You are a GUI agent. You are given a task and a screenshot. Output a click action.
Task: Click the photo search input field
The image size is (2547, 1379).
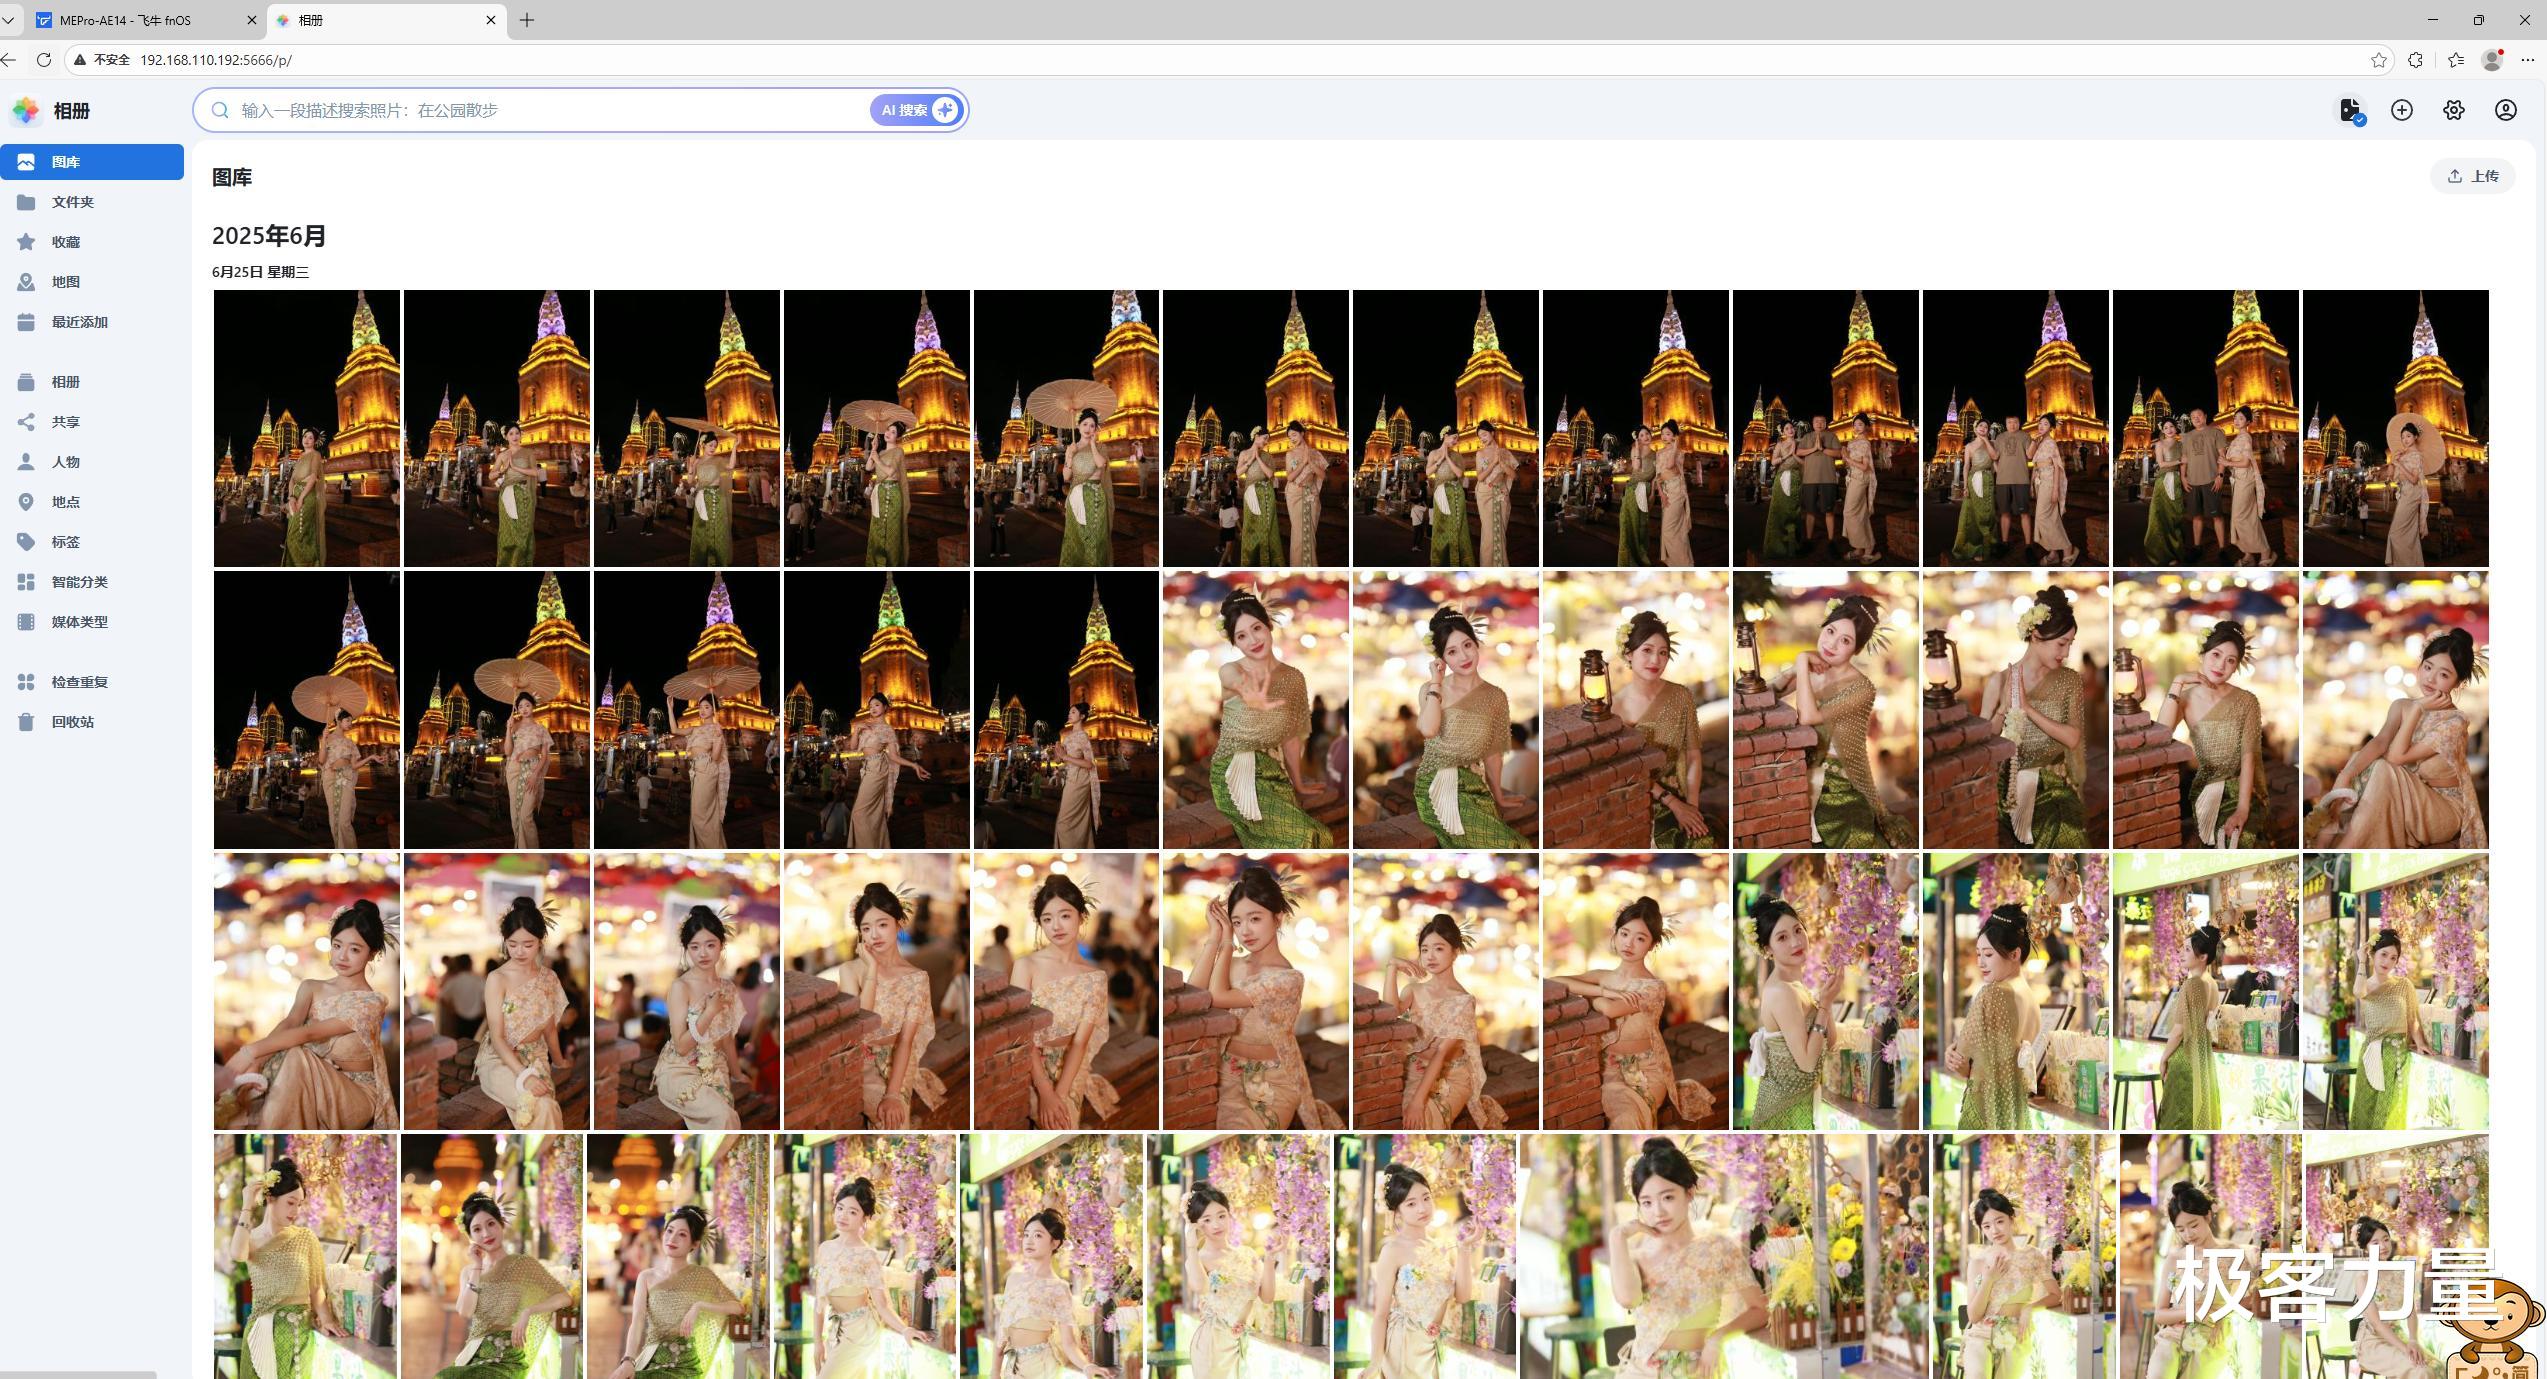(550, 110)
